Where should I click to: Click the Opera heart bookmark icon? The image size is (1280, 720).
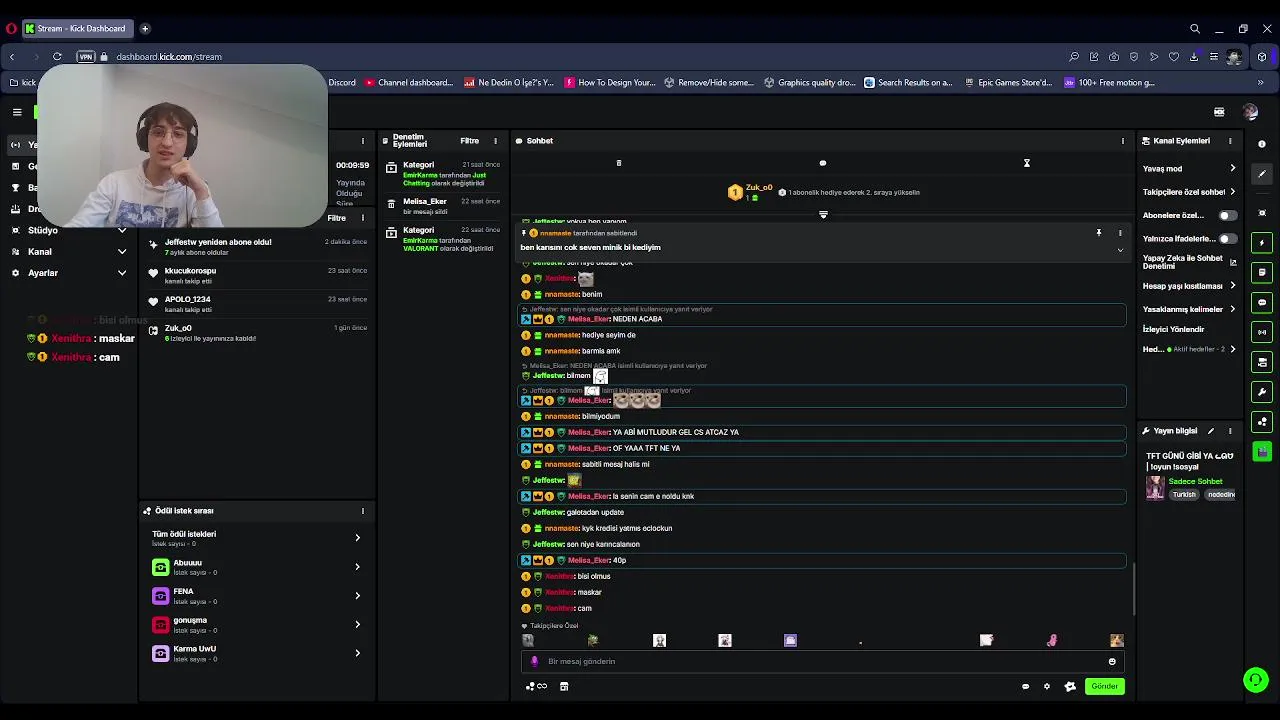(x=1174, y=57)
